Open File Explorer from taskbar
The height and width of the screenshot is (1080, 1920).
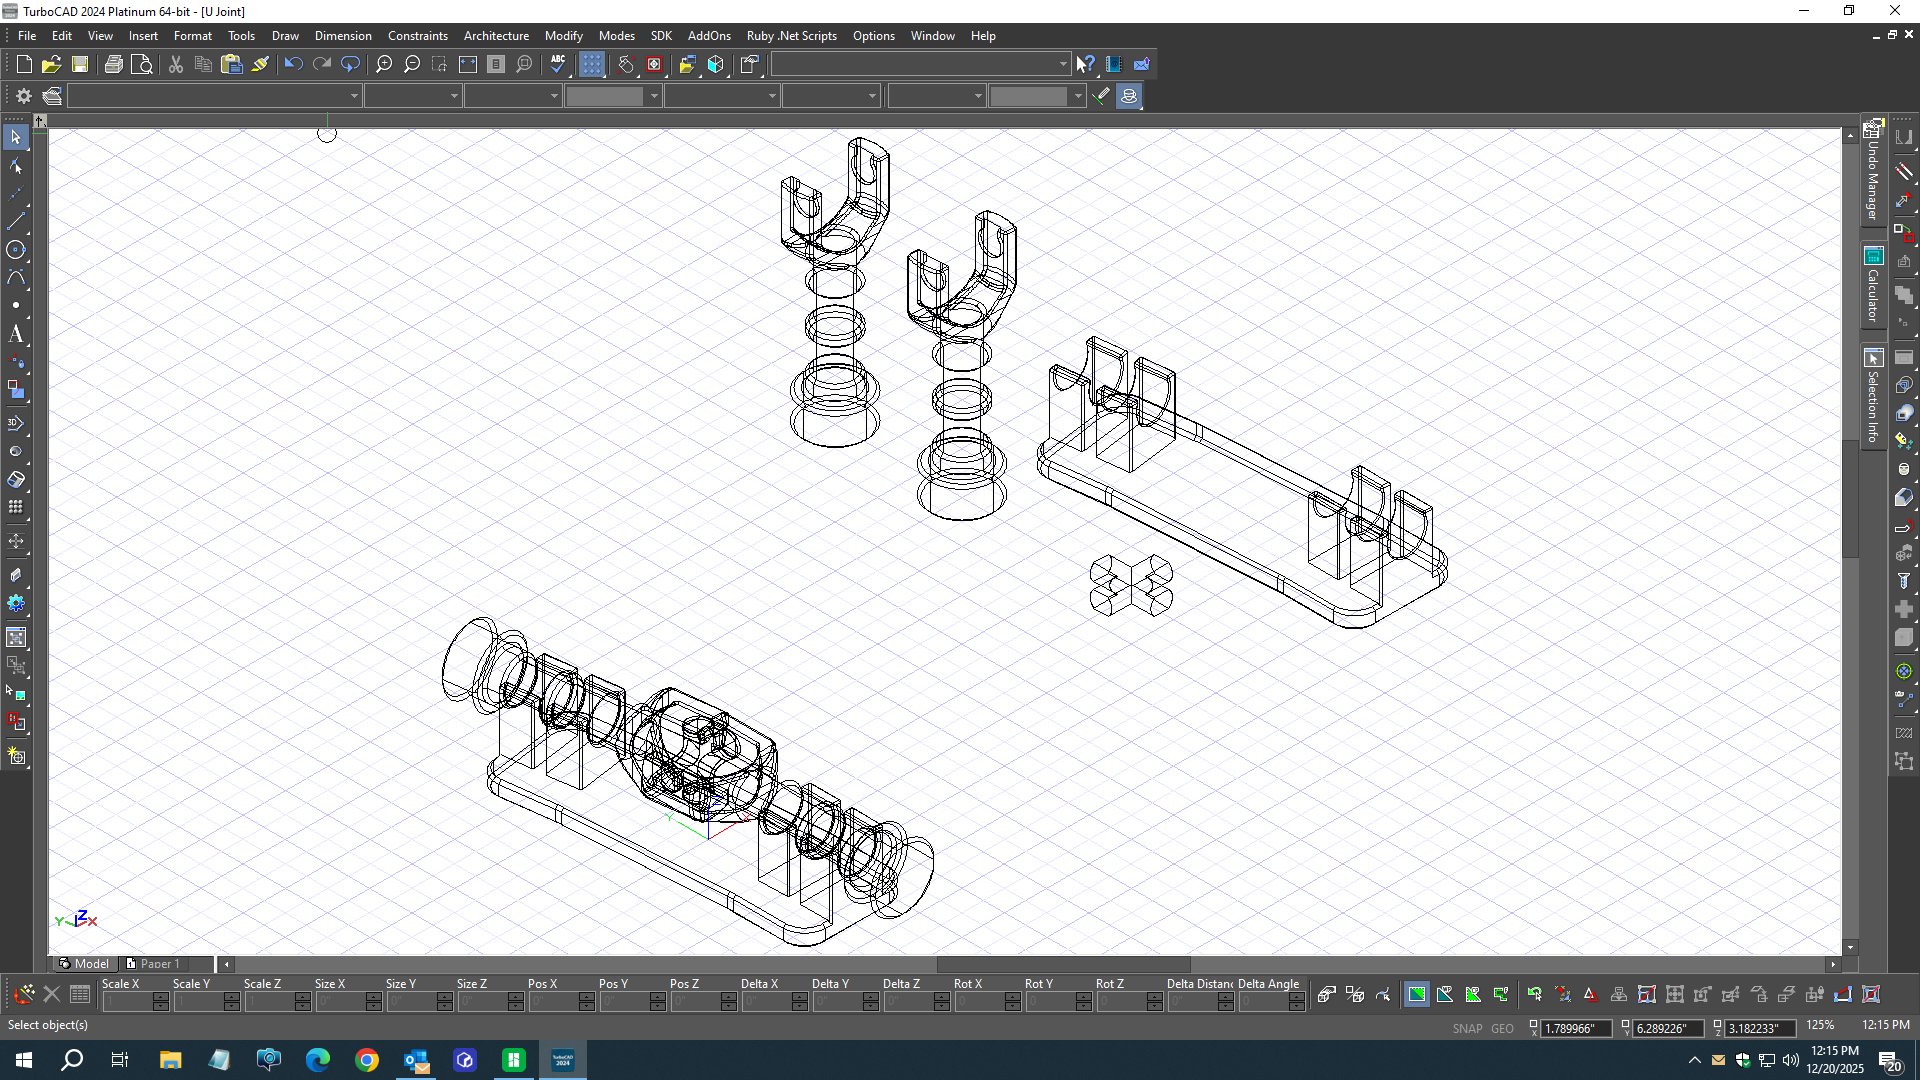tap(170, 1060)
